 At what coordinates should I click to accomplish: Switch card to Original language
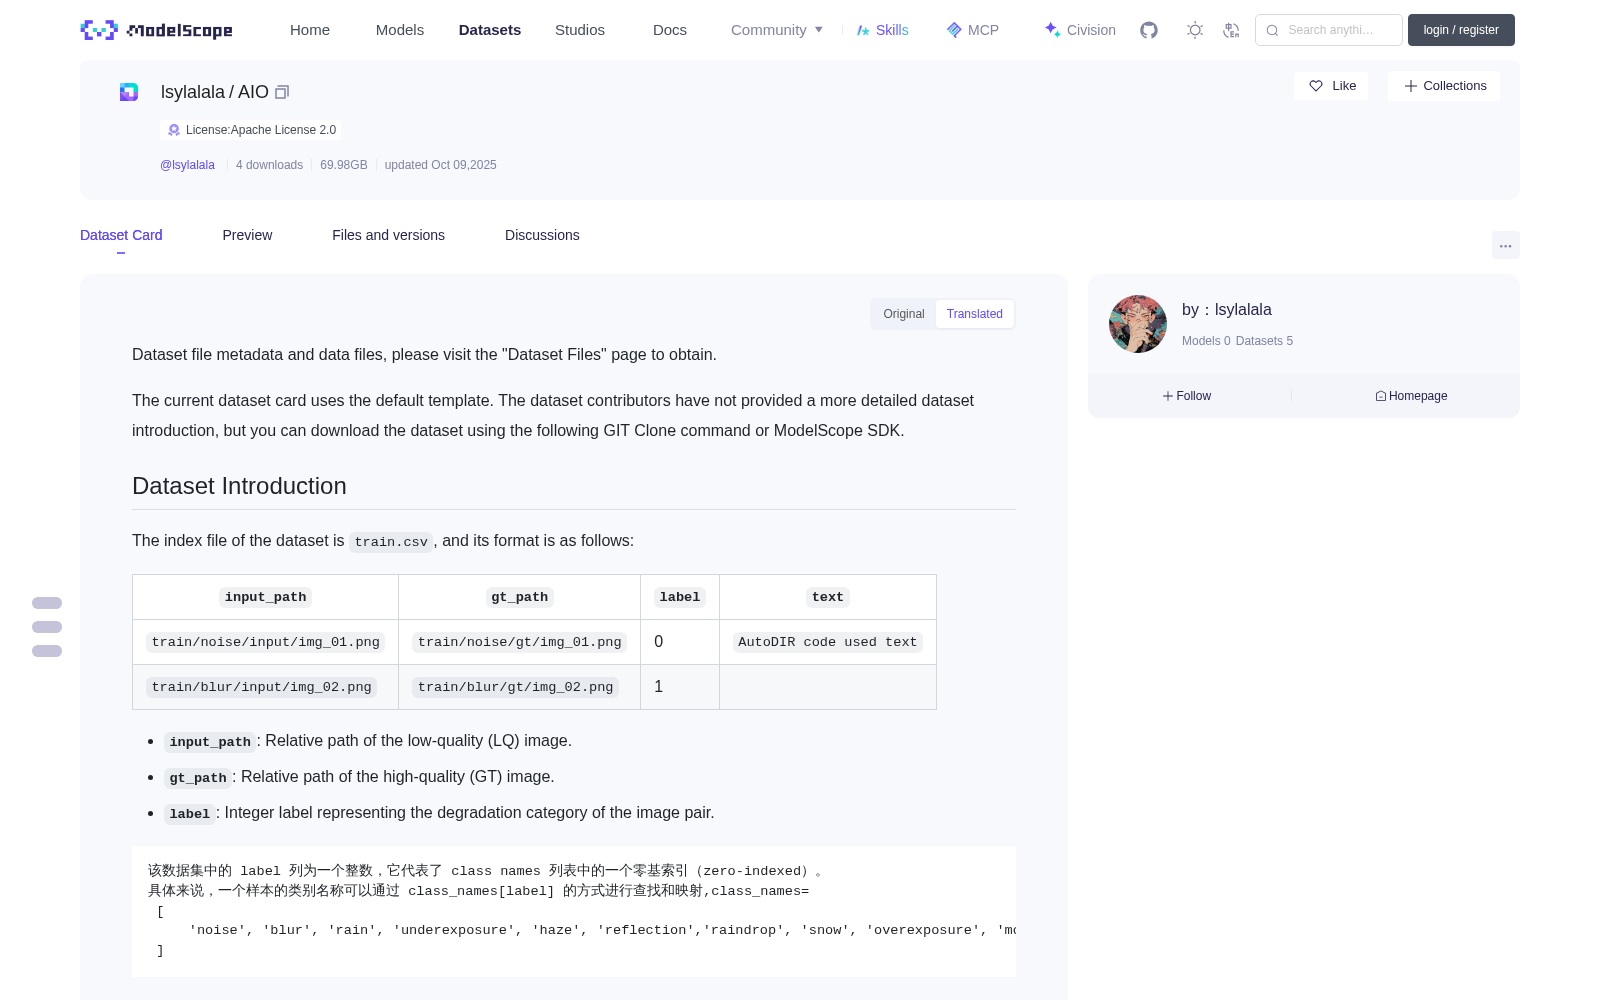tap(904, 314)
